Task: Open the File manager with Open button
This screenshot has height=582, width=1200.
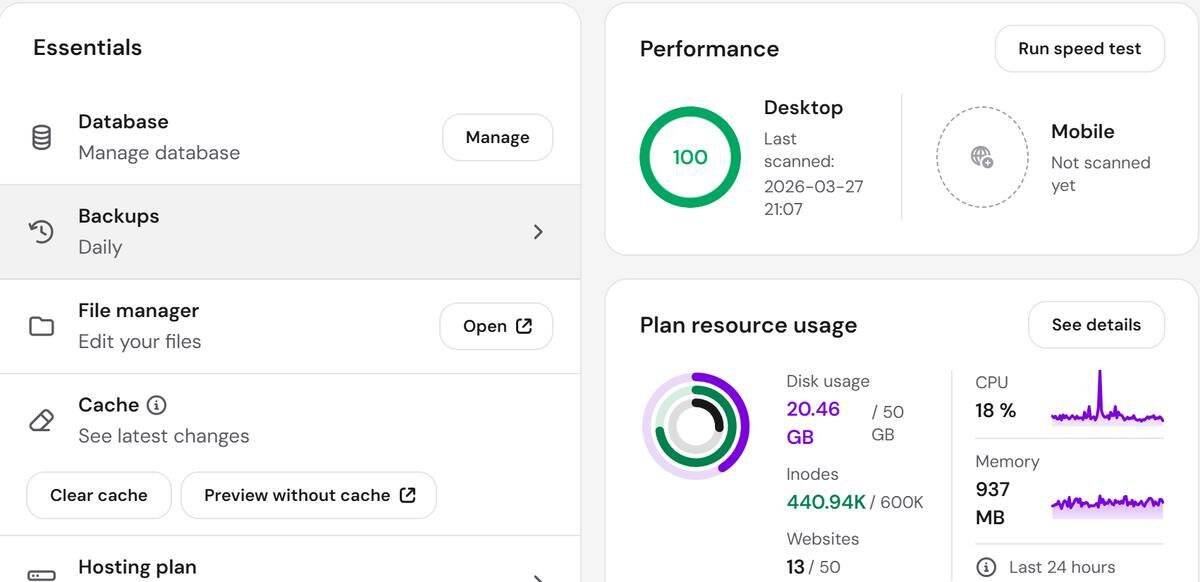Action: click(x=496, y=326)
